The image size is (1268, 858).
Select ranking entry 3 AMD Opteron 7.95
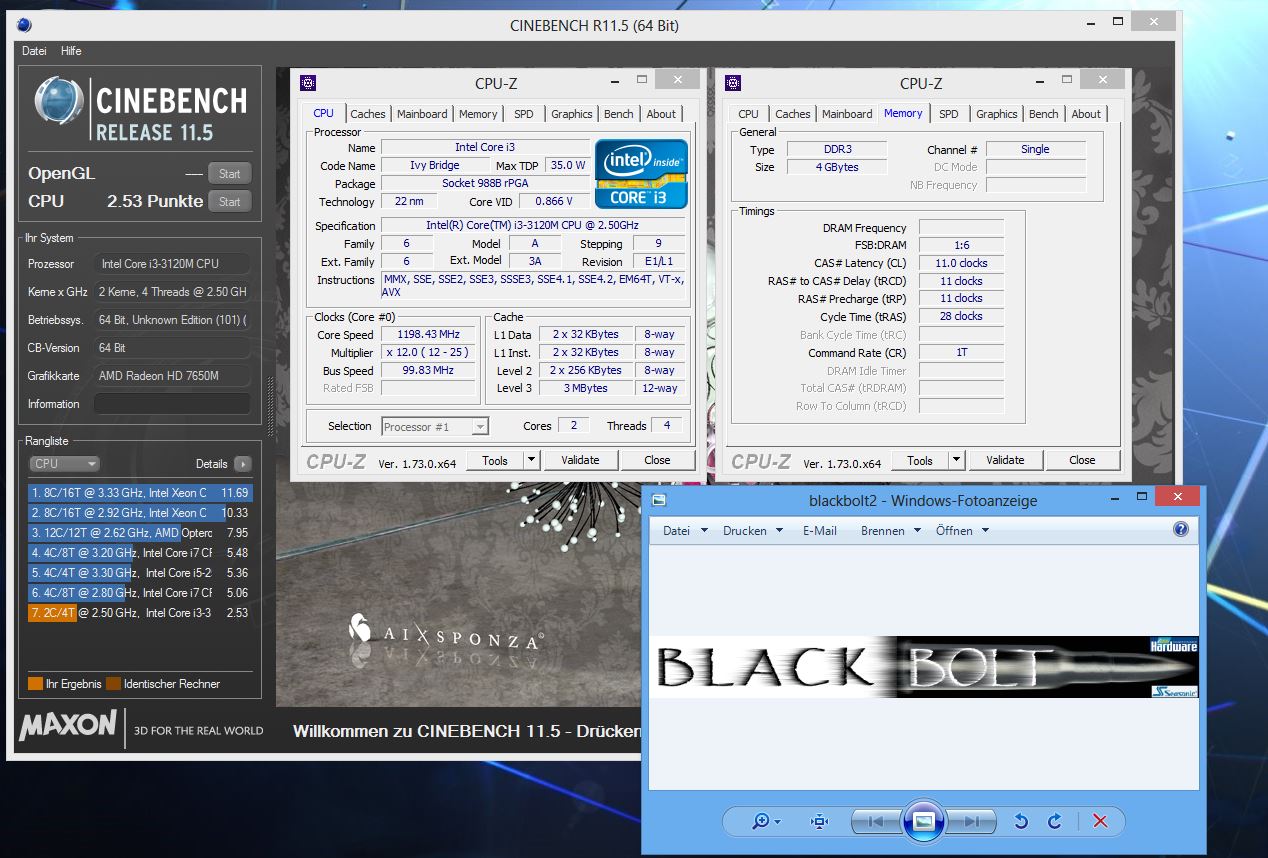140,532
